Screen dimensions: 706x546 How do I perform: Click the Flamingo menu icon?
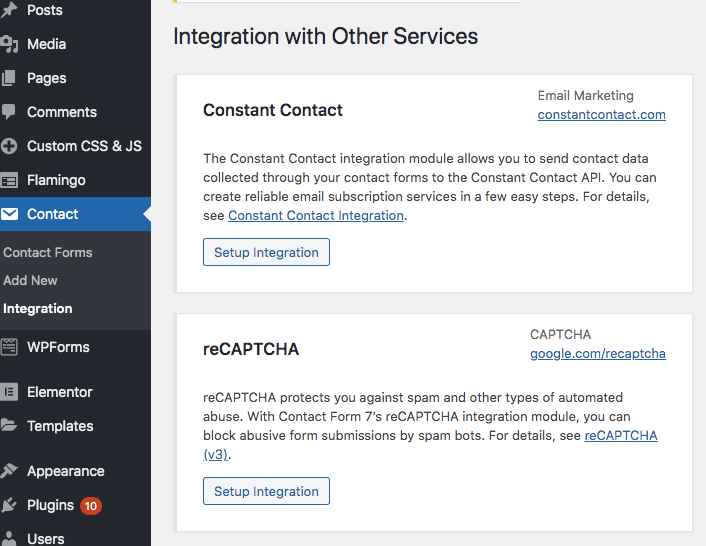[x=9, y=180]
